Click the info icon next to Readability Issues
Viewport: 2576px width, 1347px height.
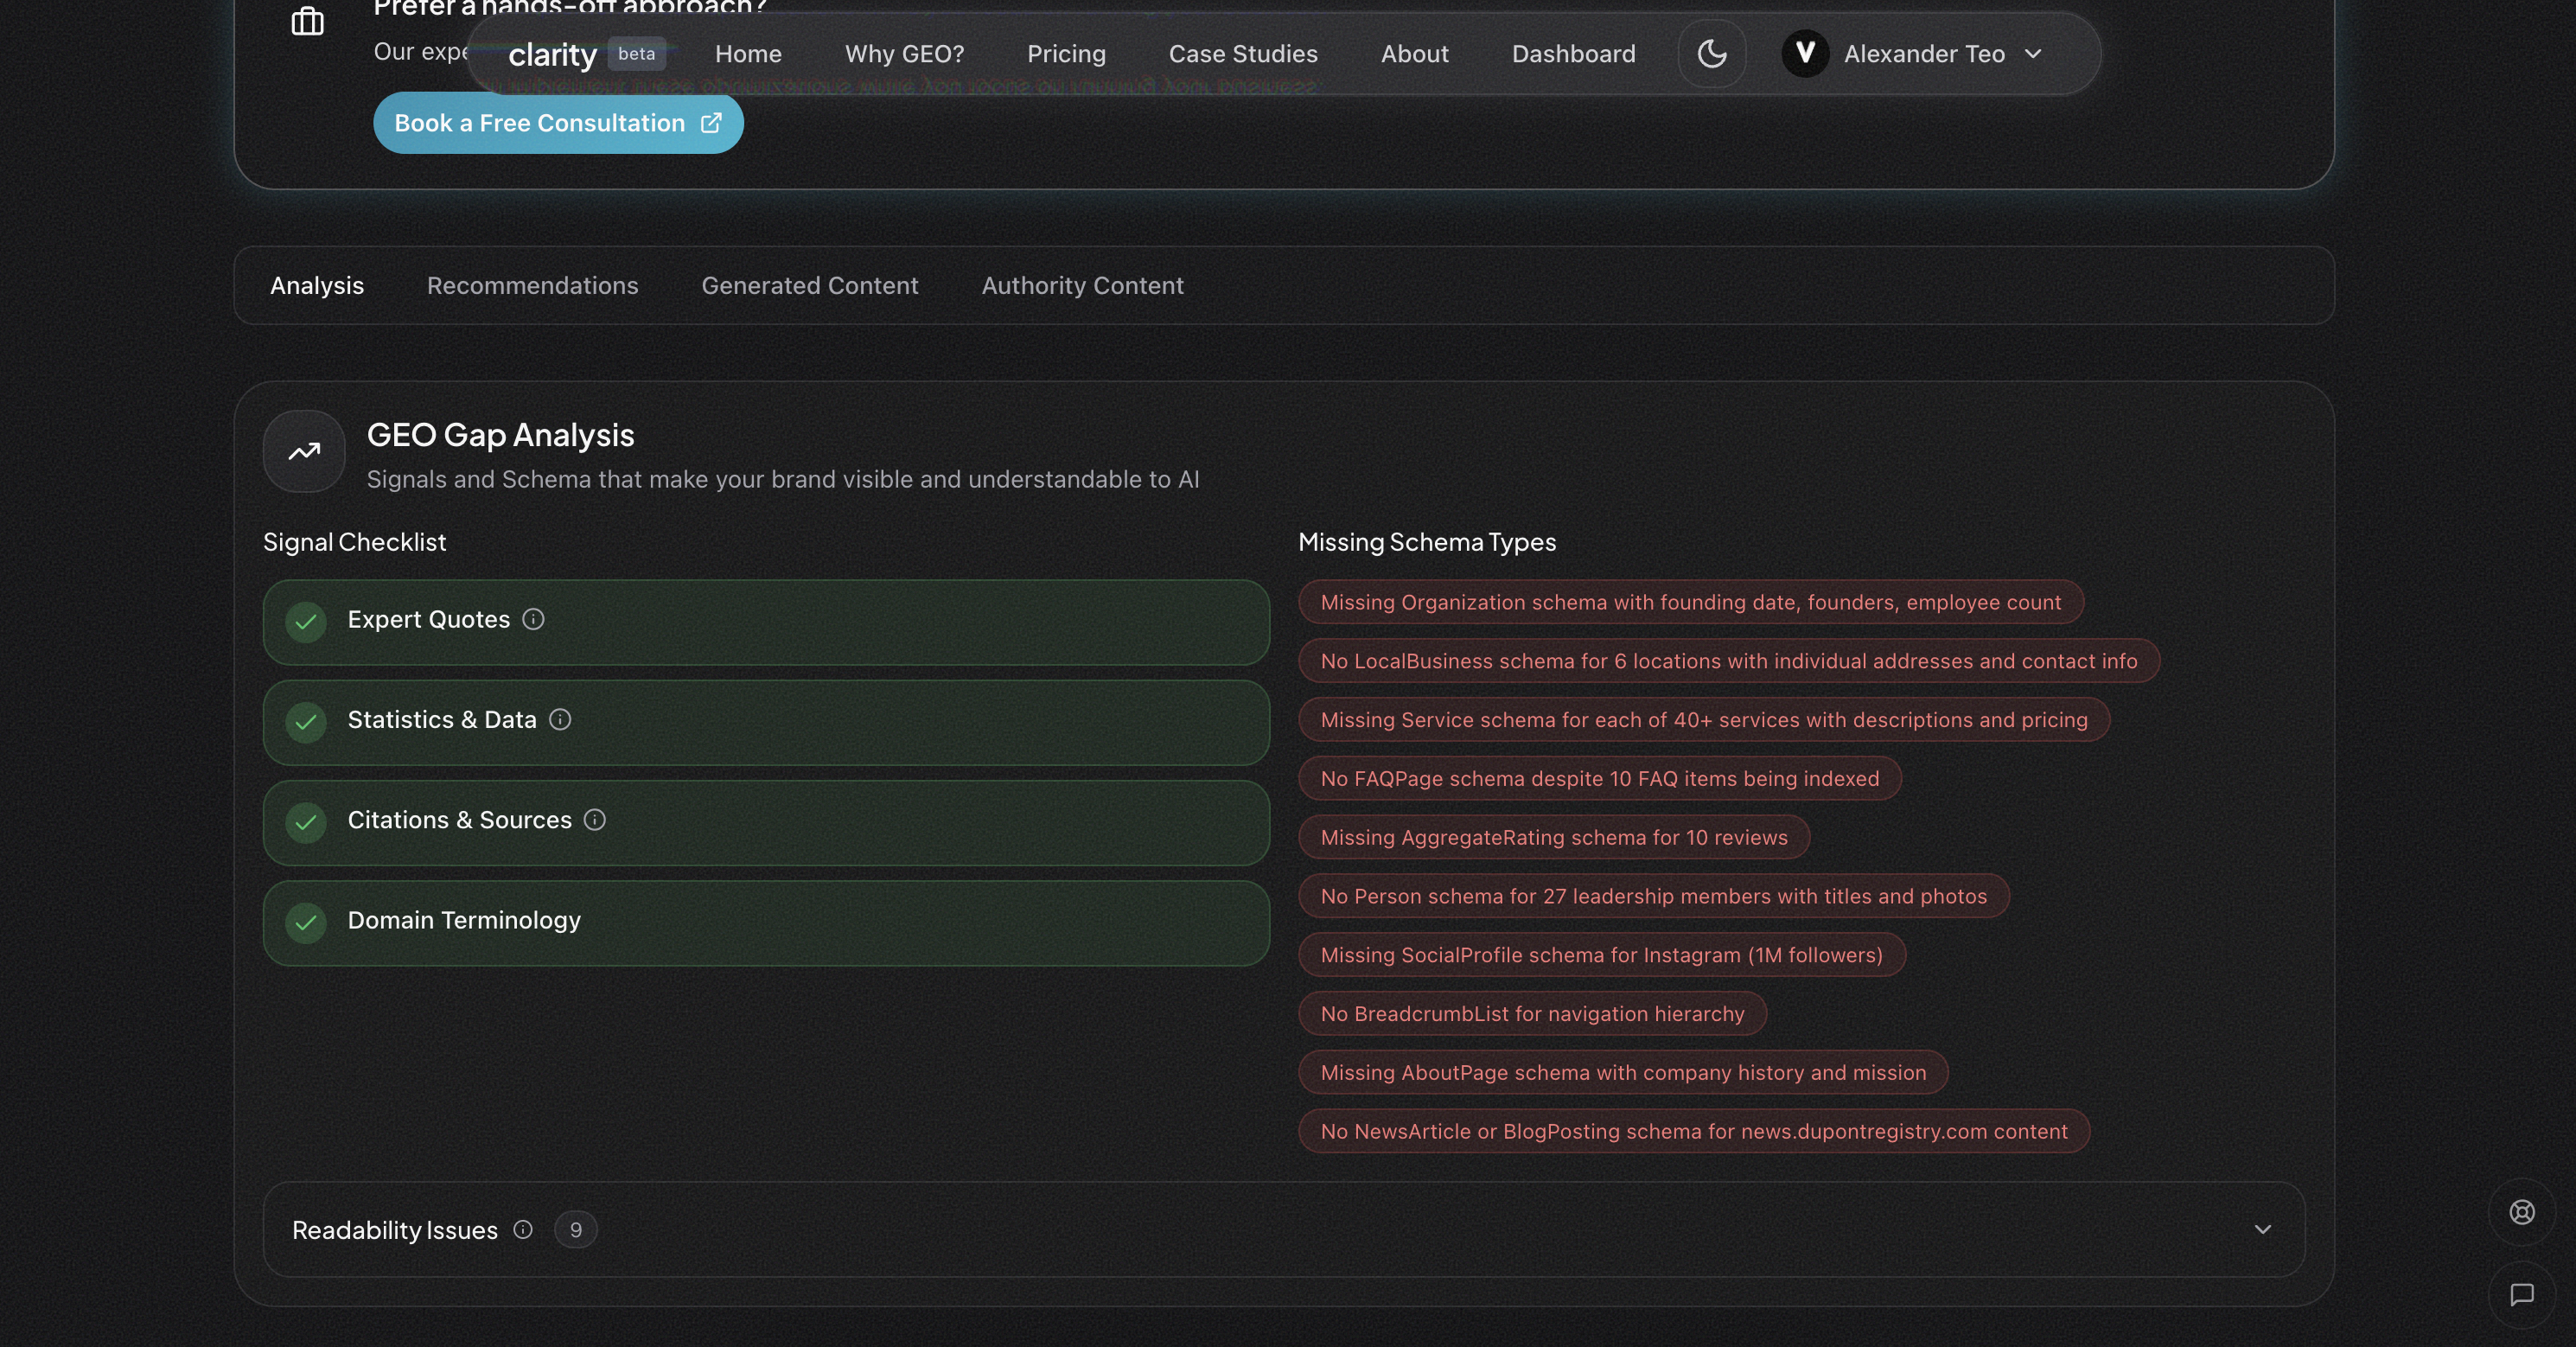[x=522, y=1231]
